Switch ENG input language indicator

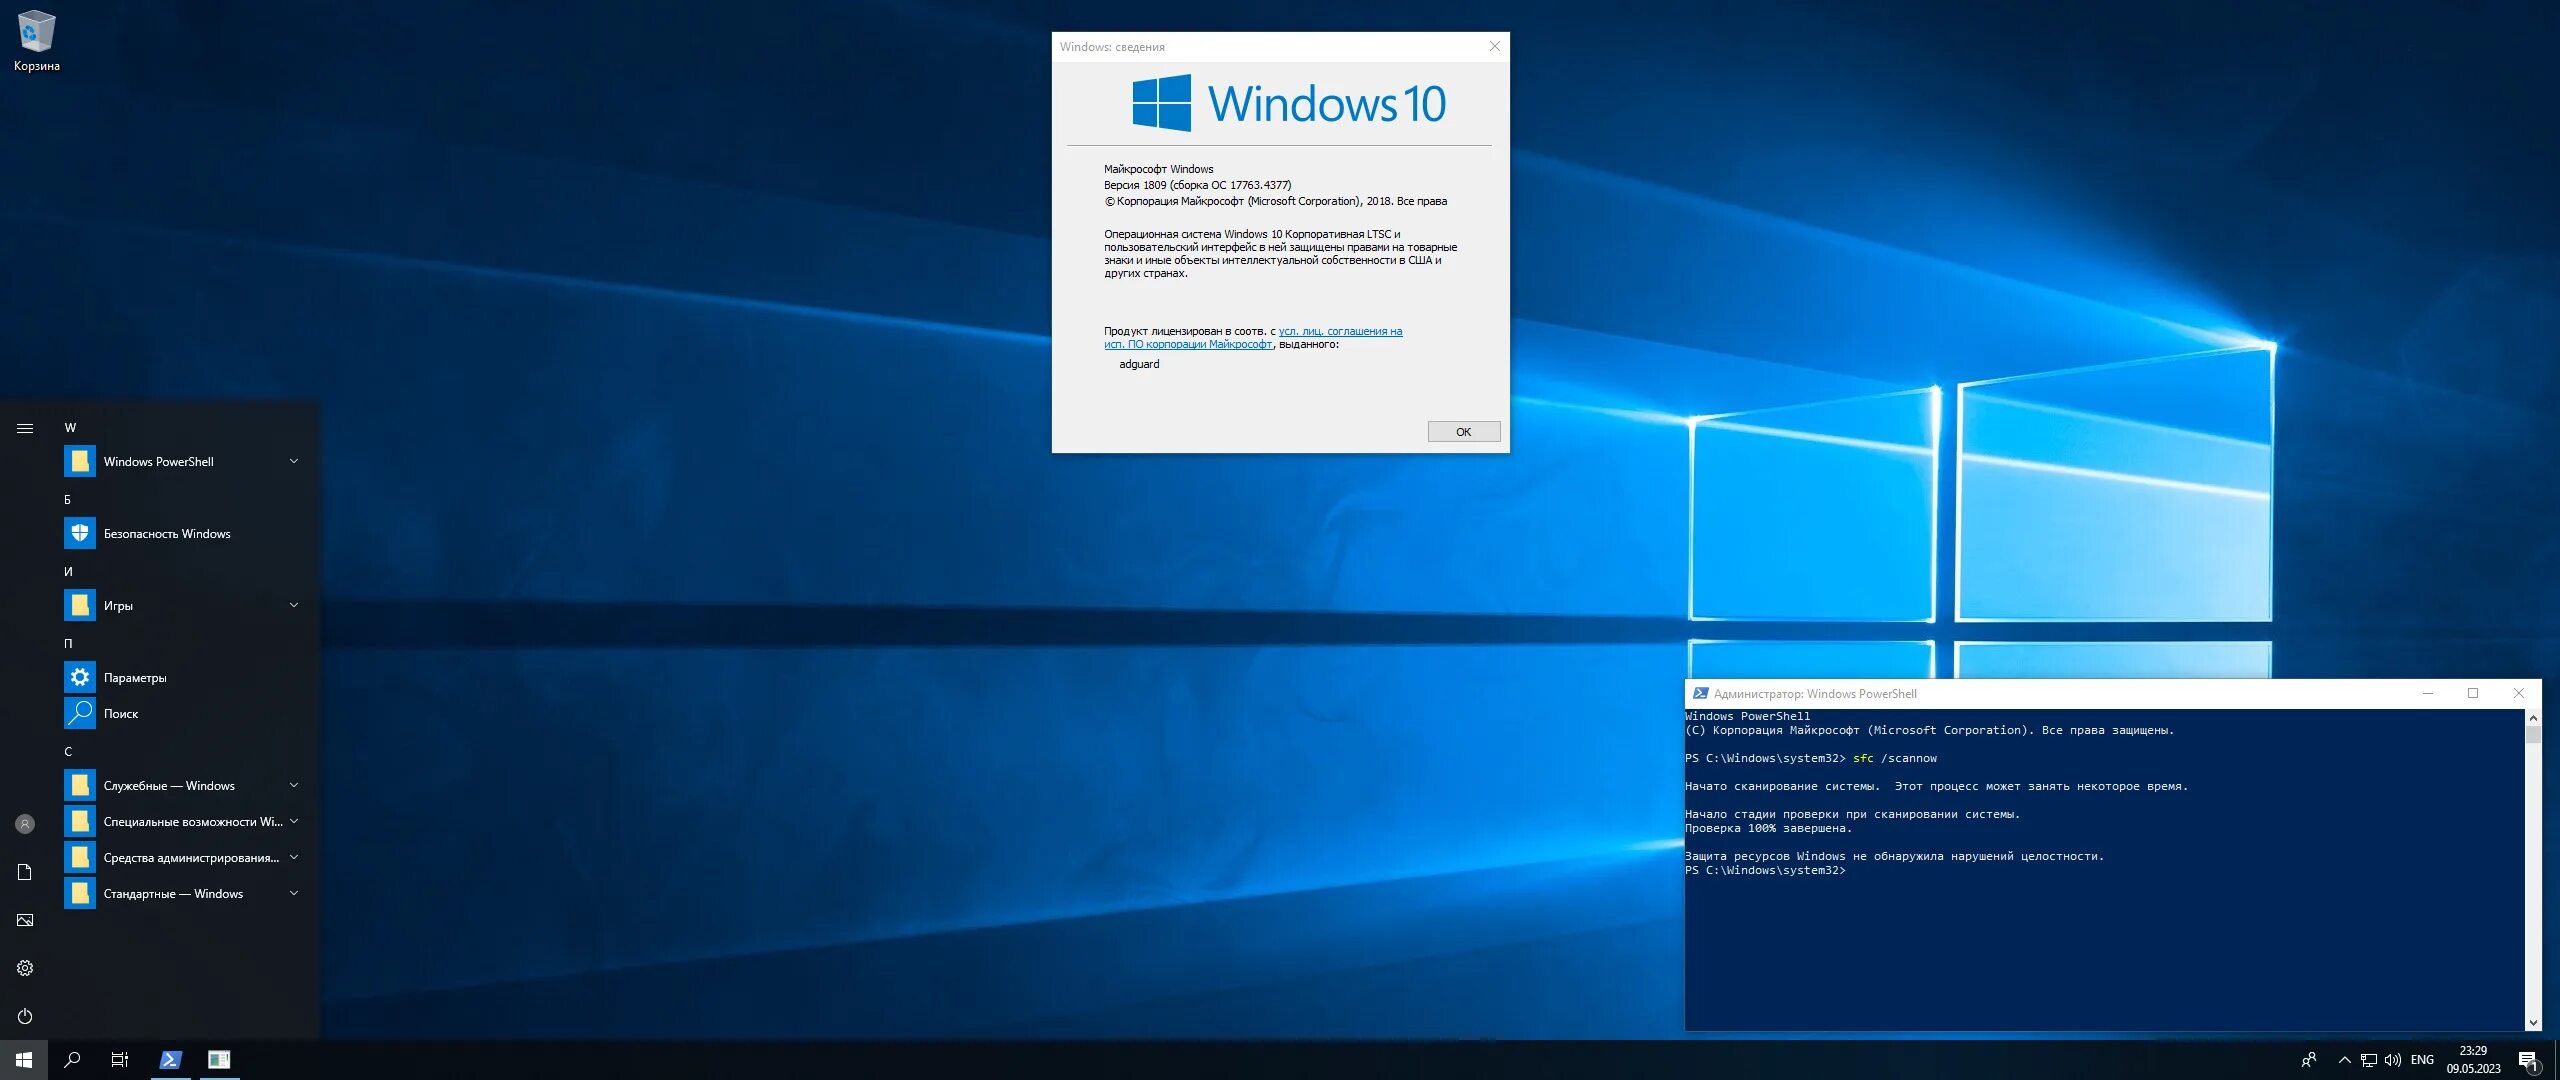click(x=2422, y=1060)
